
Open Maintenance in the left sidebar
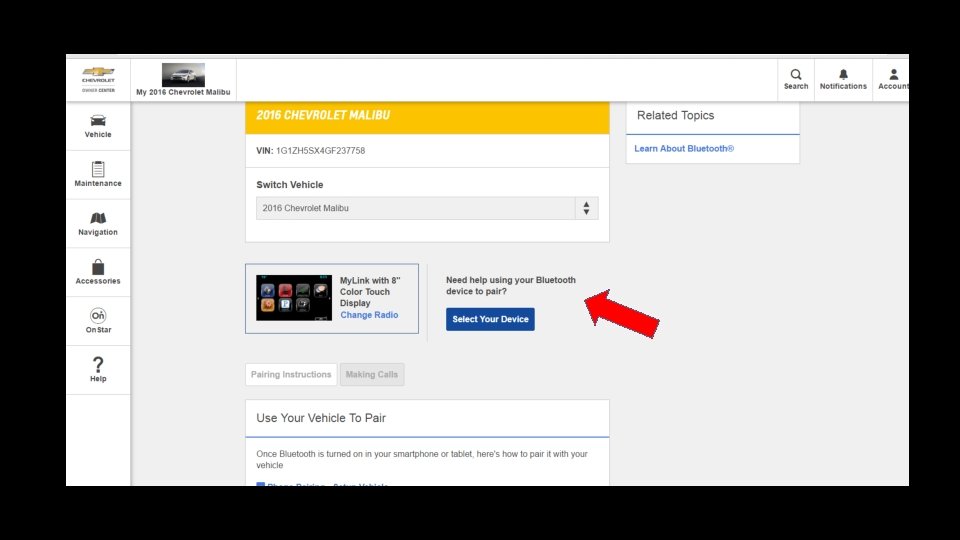(98, 174)
